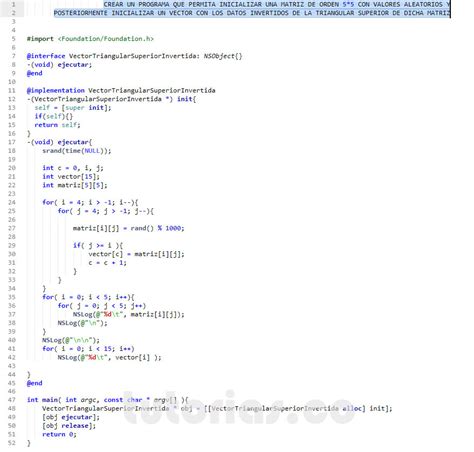The width and height of the screenshot is (474, 452).
Task: Click line number 52 in the gutter
Action: coord(12,443)
